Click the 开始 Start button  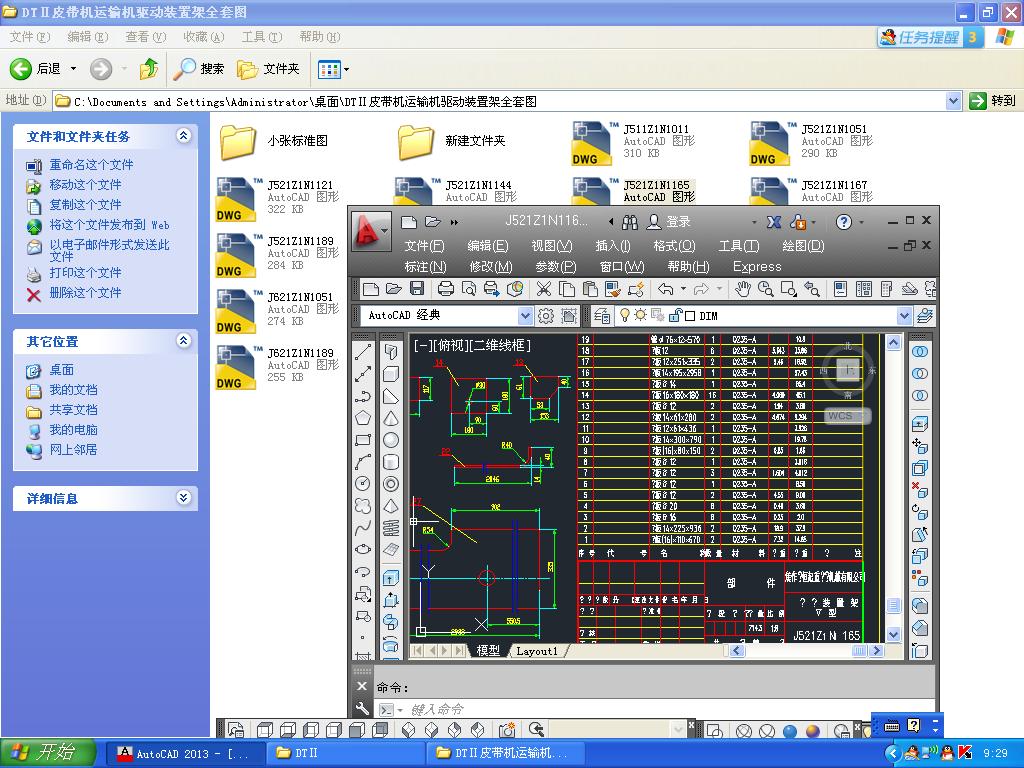tap(48, 753)
